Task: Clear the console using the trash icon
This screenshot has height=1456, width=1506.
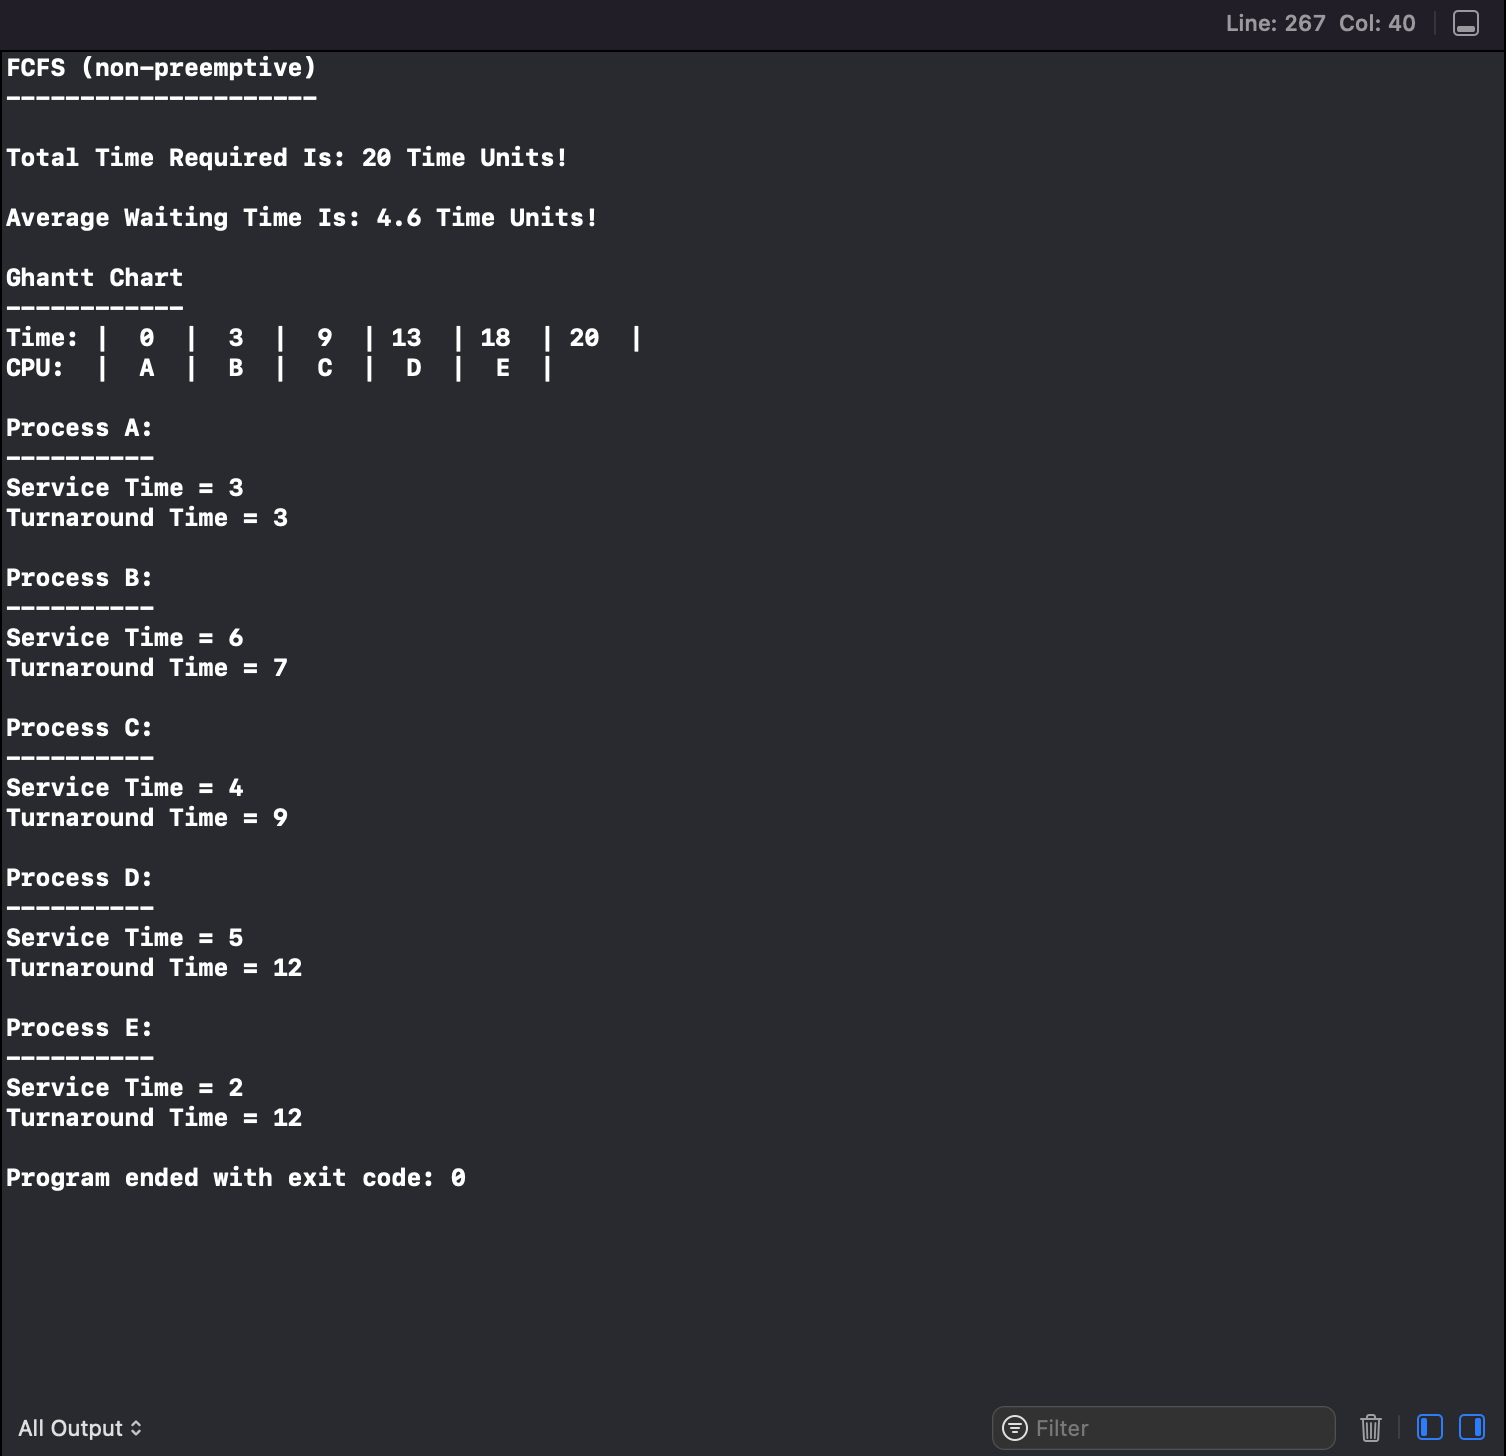Action: point(1370,1427)
